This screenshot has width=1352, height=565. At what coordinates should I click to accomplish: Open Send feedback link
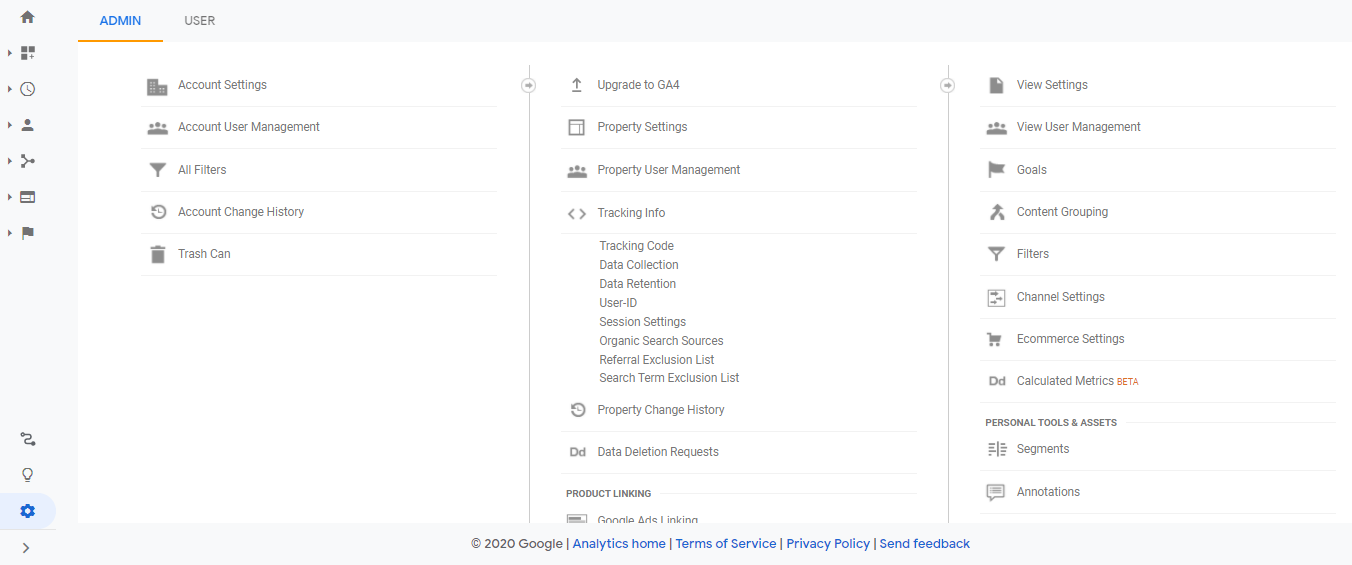(x=924, y=544)
